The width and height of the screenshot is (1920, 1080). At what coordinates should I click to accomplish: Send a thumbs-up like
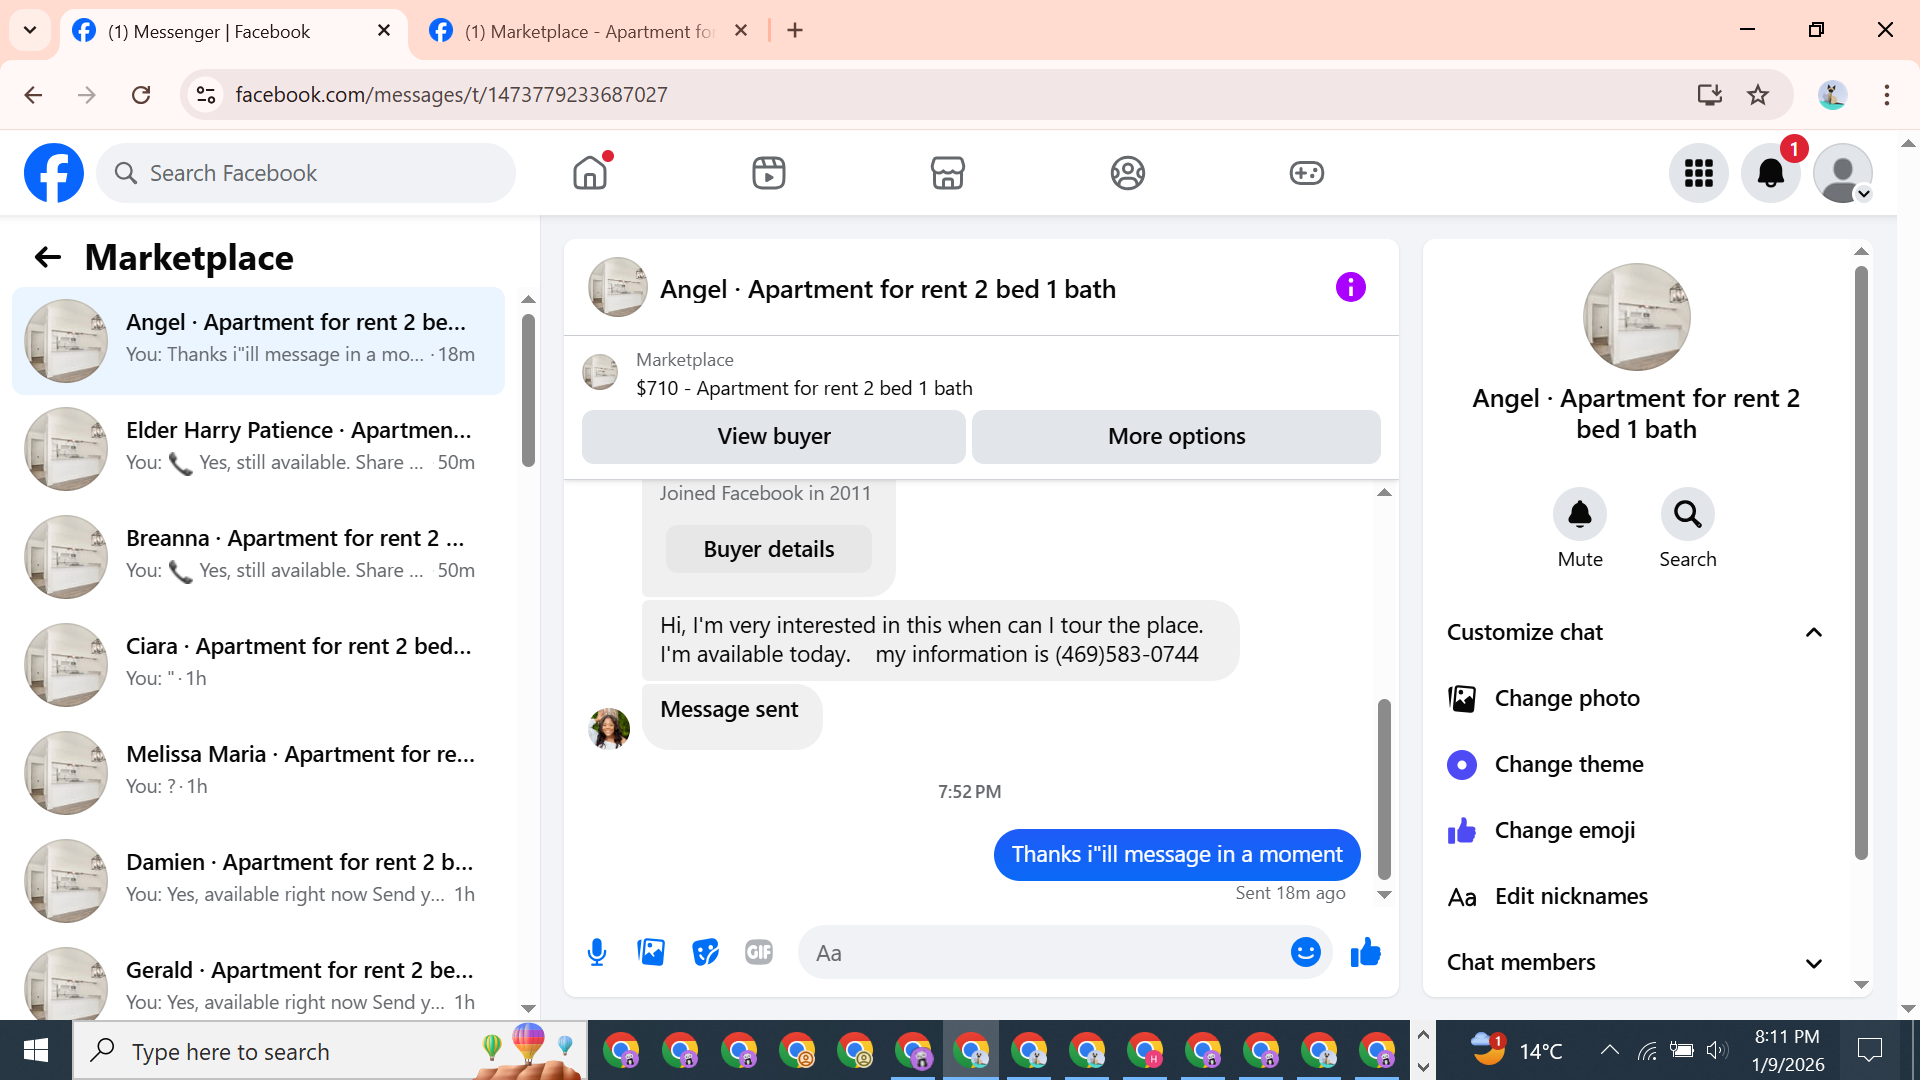[x=1365, y=952]
